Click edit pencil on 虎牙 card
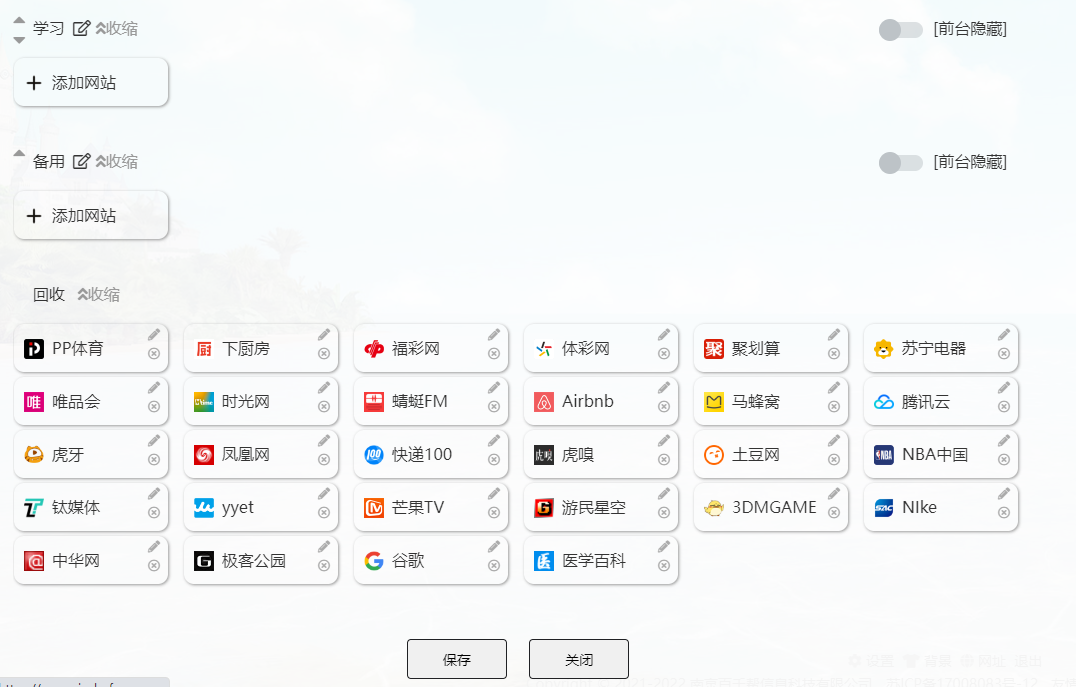This screenshot has width=1076, height=687. coord(154,441)
